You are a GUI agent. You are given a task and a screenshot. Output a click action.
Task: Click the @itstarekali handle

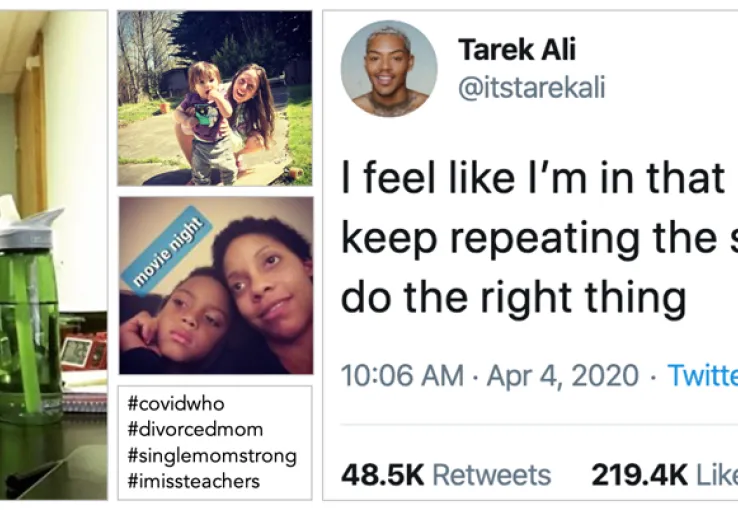[530, 88]
